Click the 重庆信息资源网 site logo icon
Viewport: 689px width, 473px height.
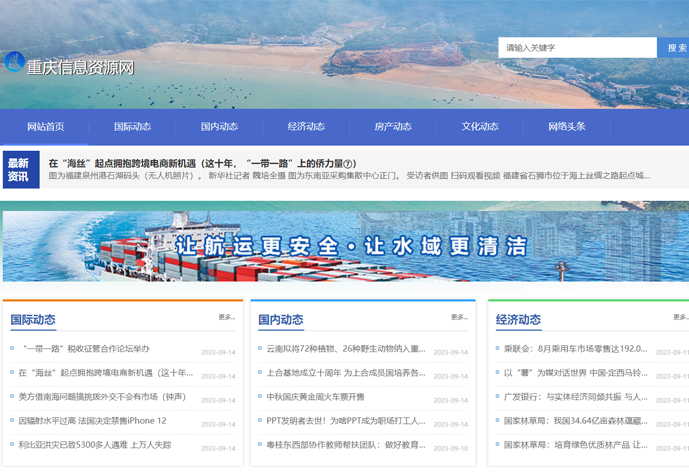coord(13,63)
